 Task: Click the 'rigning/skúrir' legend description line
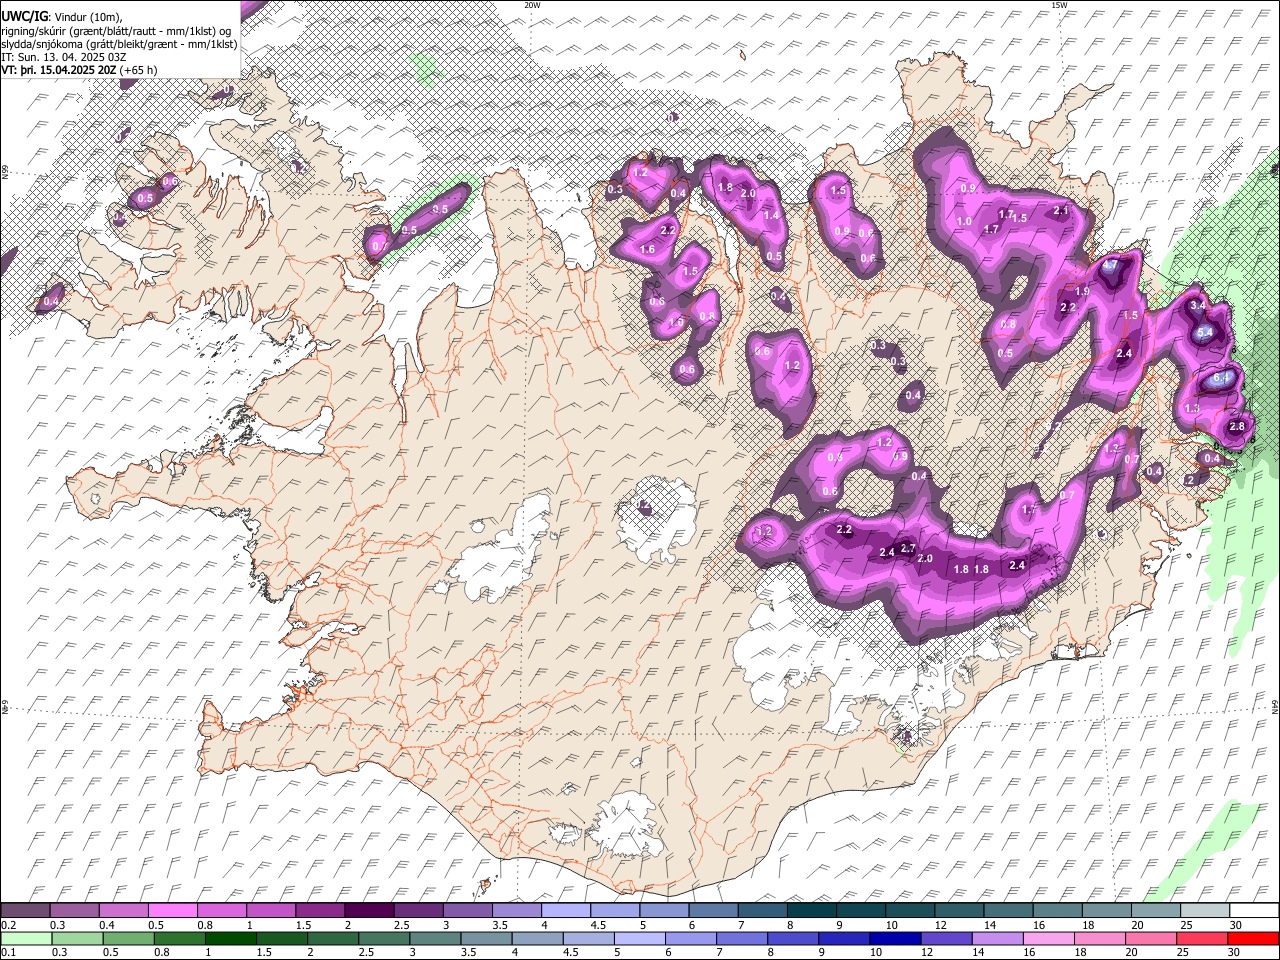[117, 31]
